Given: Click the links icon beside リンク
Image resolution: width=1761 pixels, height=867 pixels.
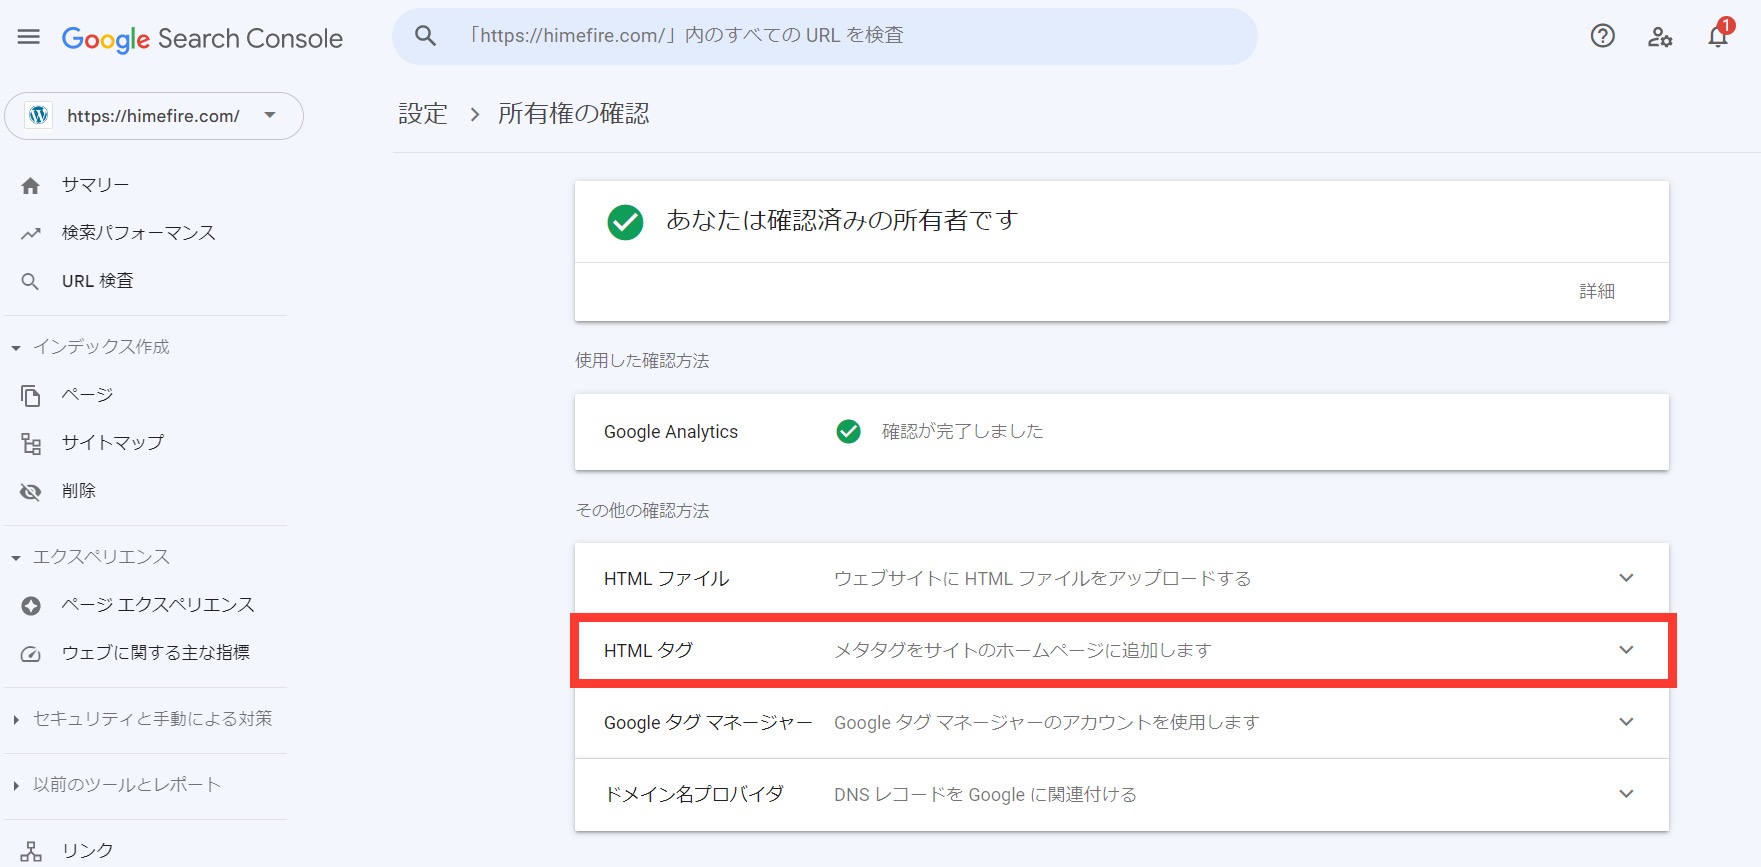Looking at the screenshot, I should point(31,851).
